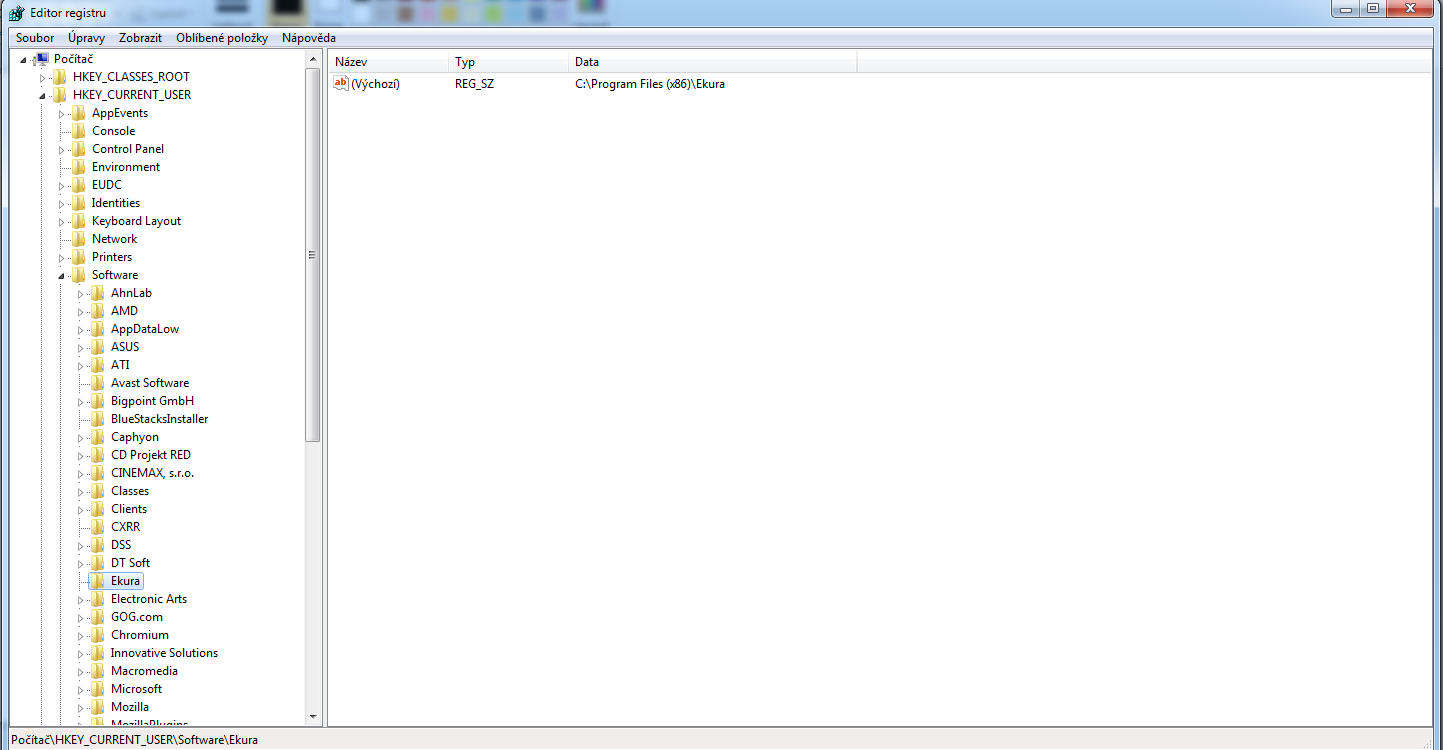
Task: Click the Microsoft folder icon
Action: point(97,689)
